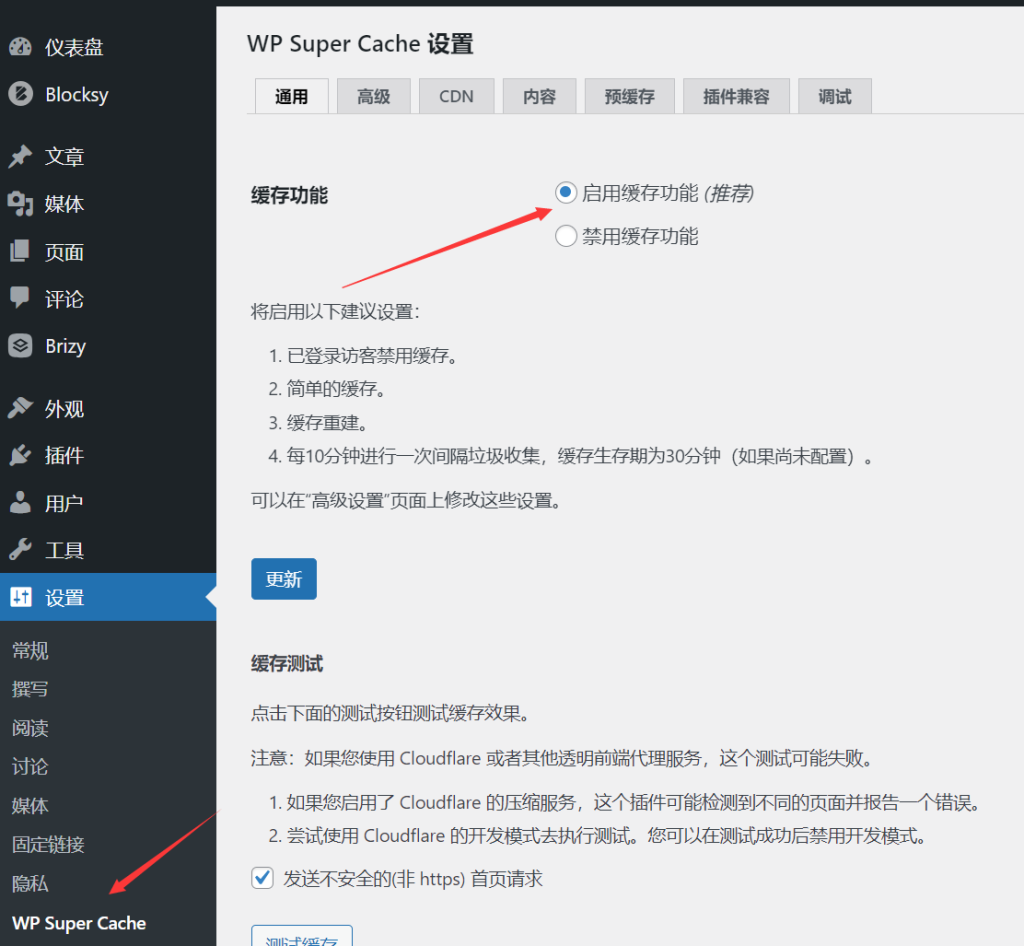1024x946 pixels.
Task: Open the CDN tab
Action: [456, 97]
